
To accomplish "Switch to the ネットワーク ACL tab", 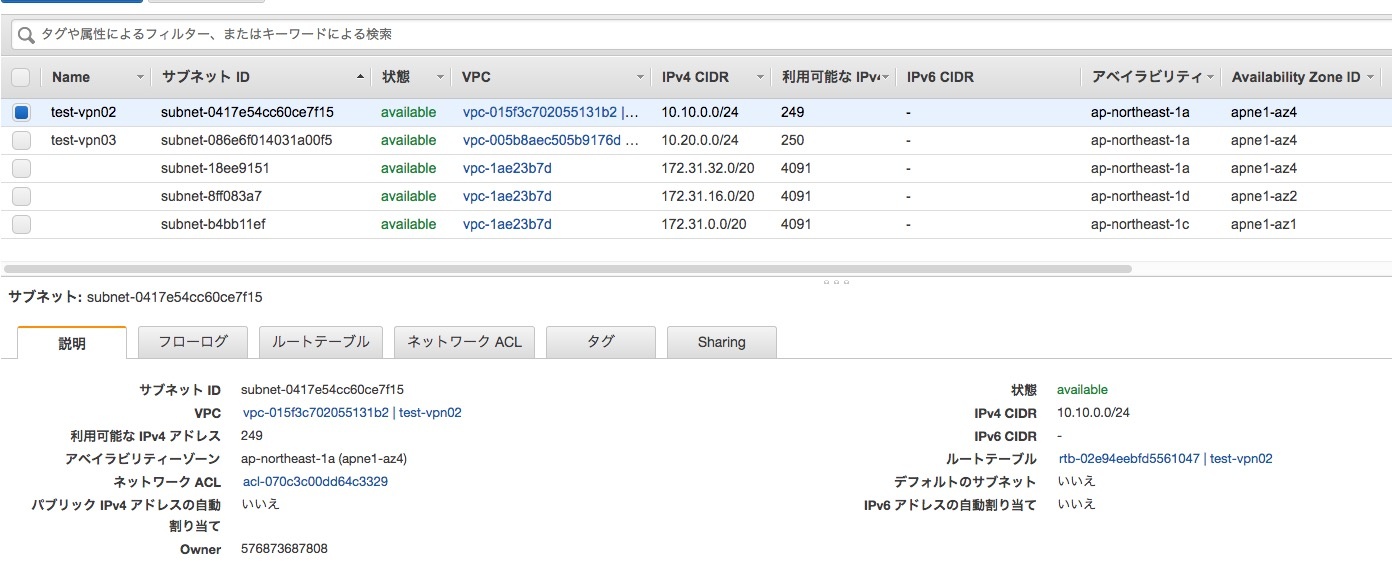I will coord(464,342).
